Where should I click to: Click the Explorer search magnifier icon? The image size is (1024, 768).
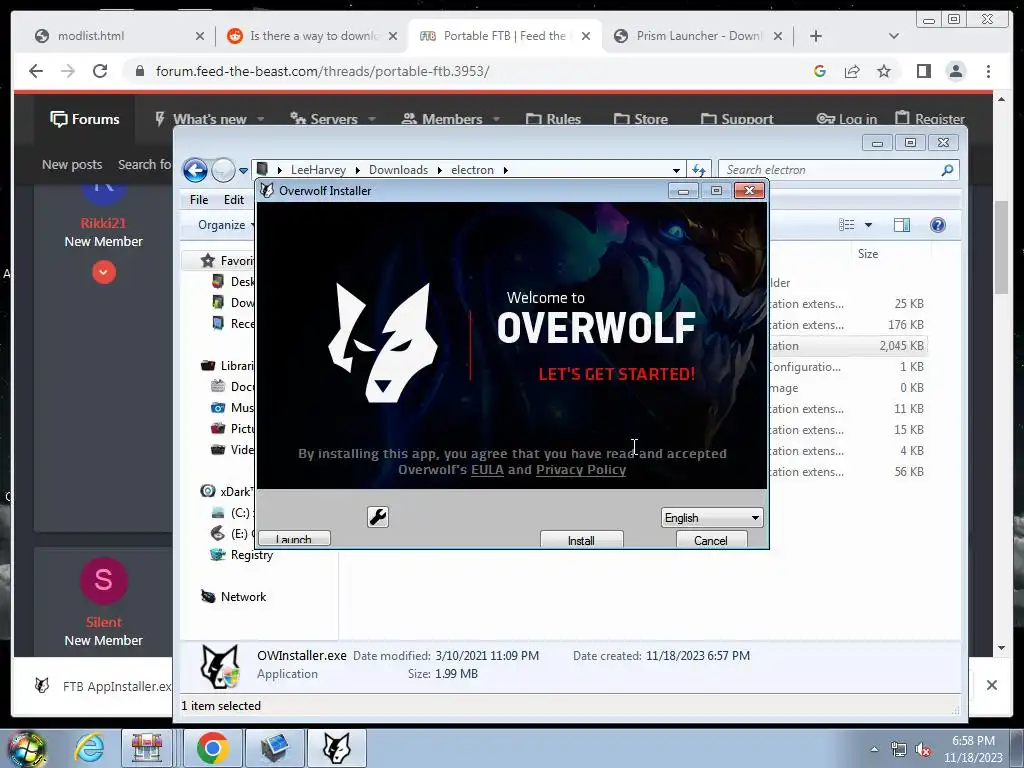pyautogui.click(x=948, y=170)
